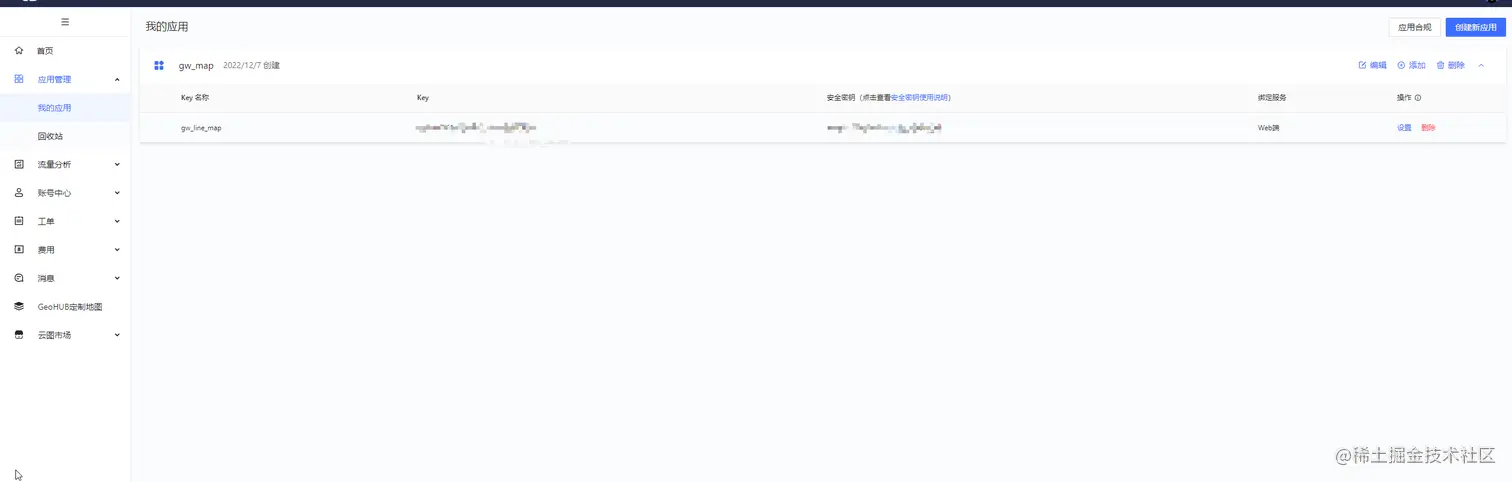This screenshot has height=482, width=1512.
Task: Click 设置 for gw_line_map key
Action: pyautogui.click(x=1404, y=128)
